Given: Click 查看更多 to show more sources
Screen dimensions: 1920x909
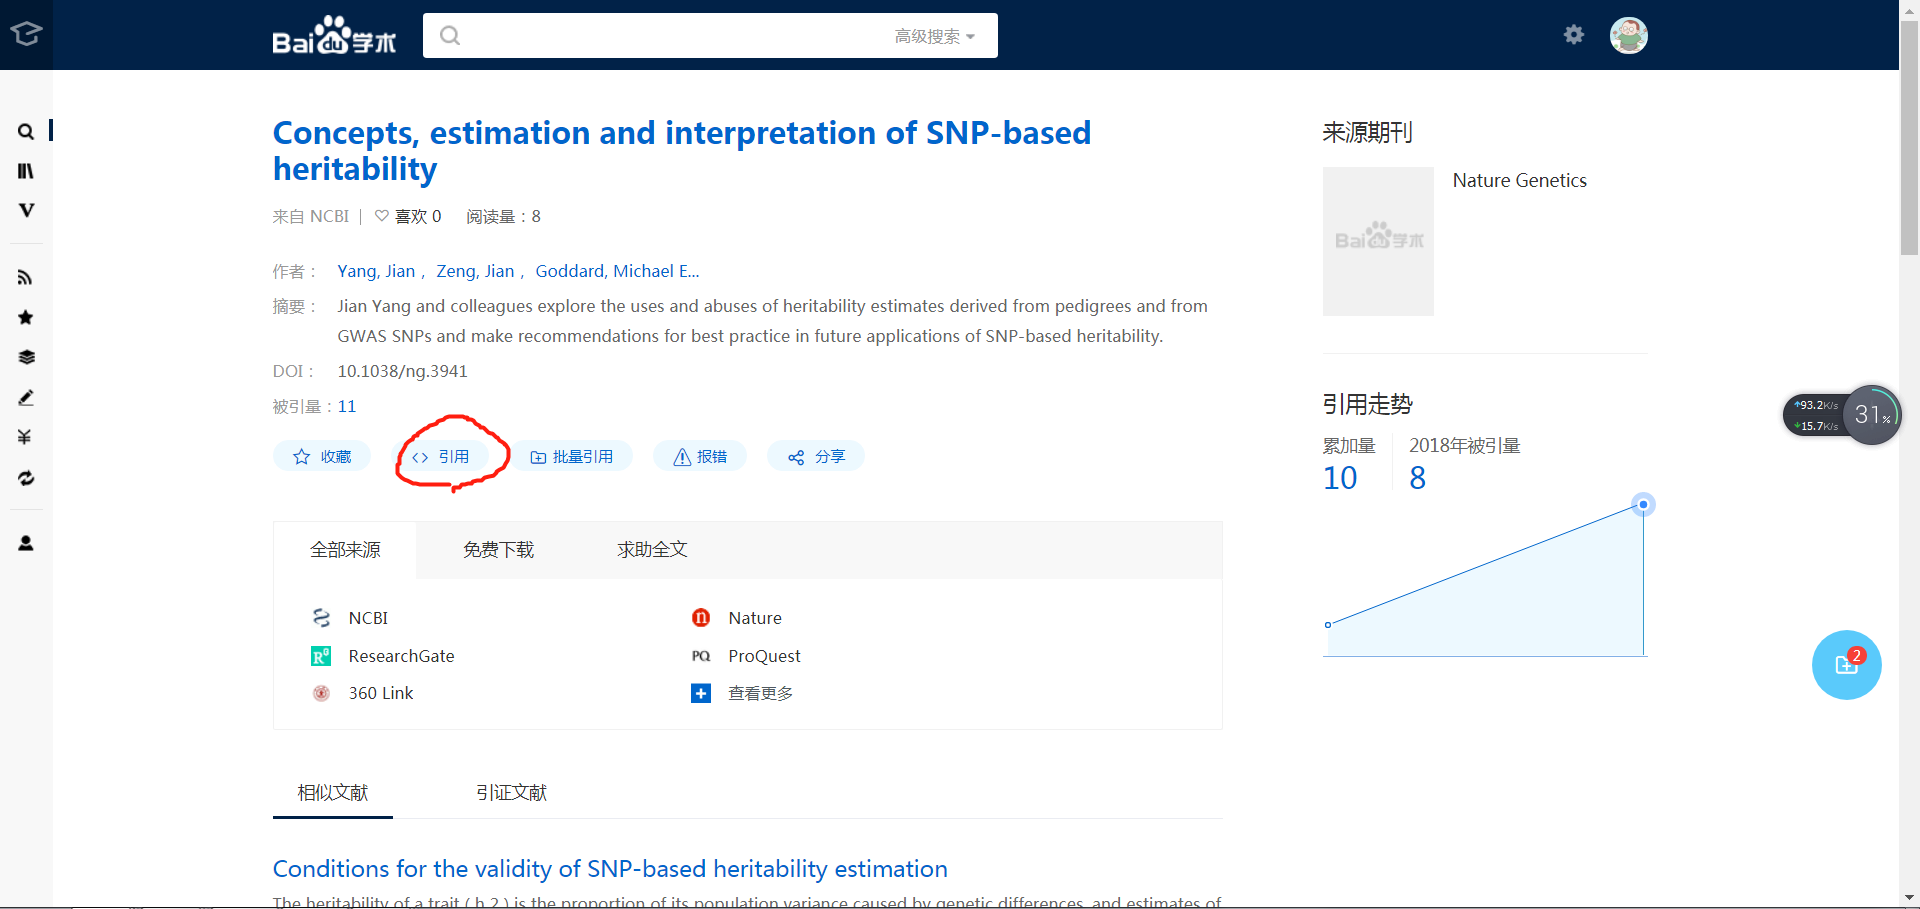Looking at the screenshot, I should (x=760, y=693).
